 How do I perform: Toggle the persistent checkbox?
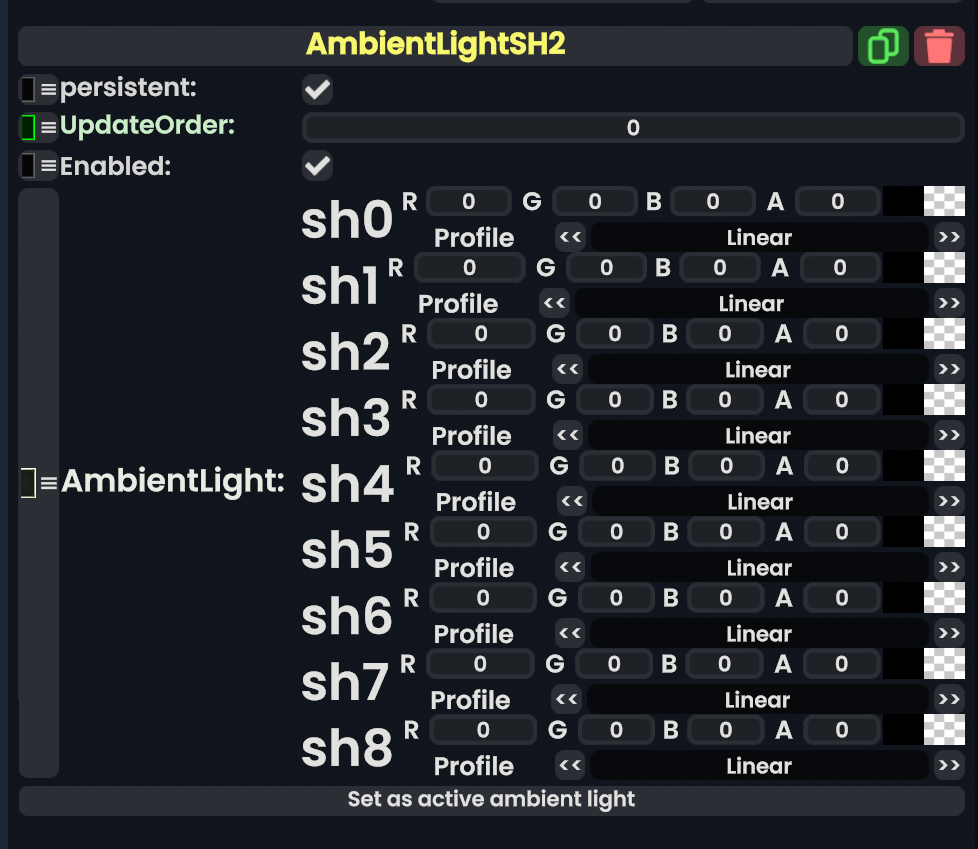click(x=318, y=90)
